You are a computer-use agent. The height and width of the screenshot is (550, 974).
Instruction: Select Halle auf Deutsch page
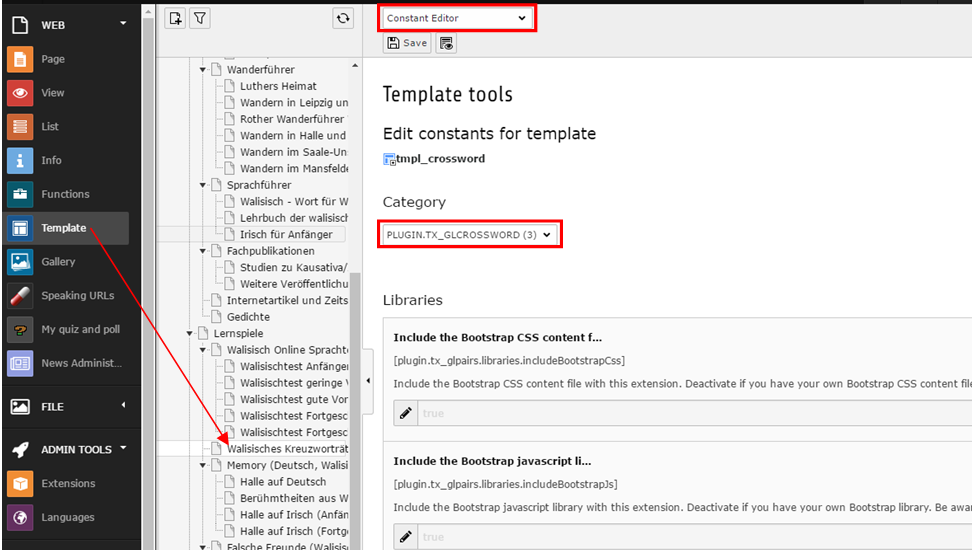[283, 482]
